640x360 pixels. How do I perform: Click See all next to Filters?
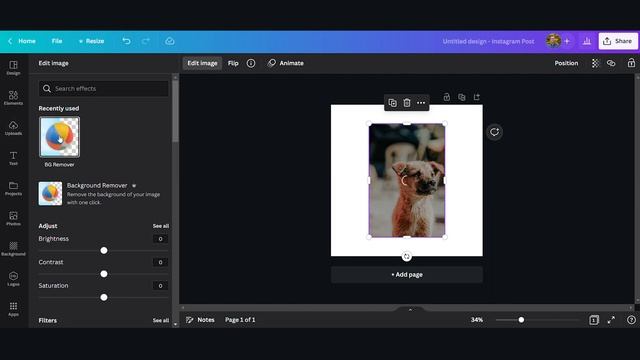[161, 320]
